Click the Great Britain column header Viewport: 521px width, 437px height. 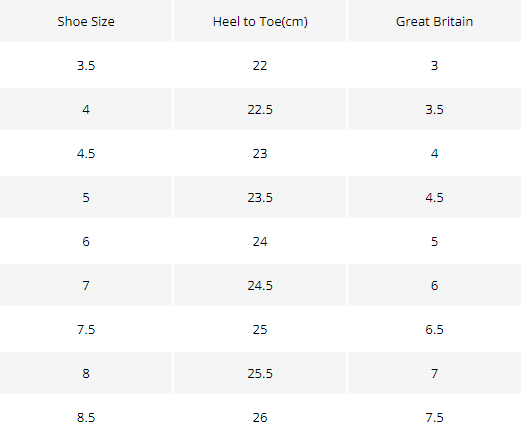point(434,21)
